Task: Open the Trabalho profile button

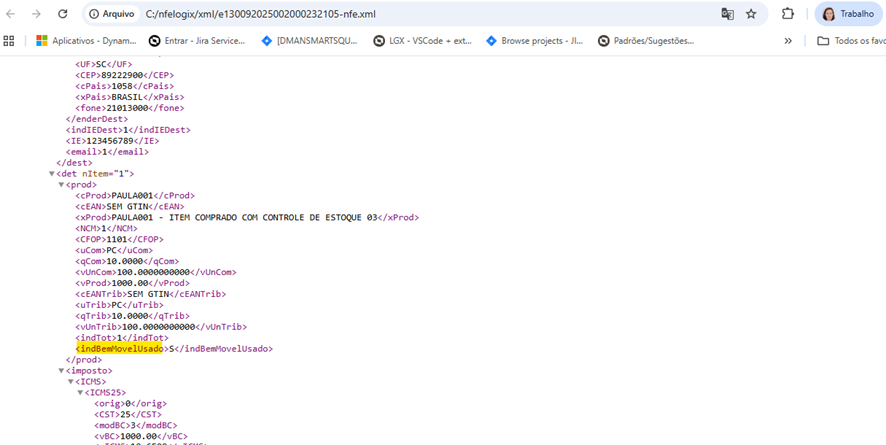Action: [848, 14]
